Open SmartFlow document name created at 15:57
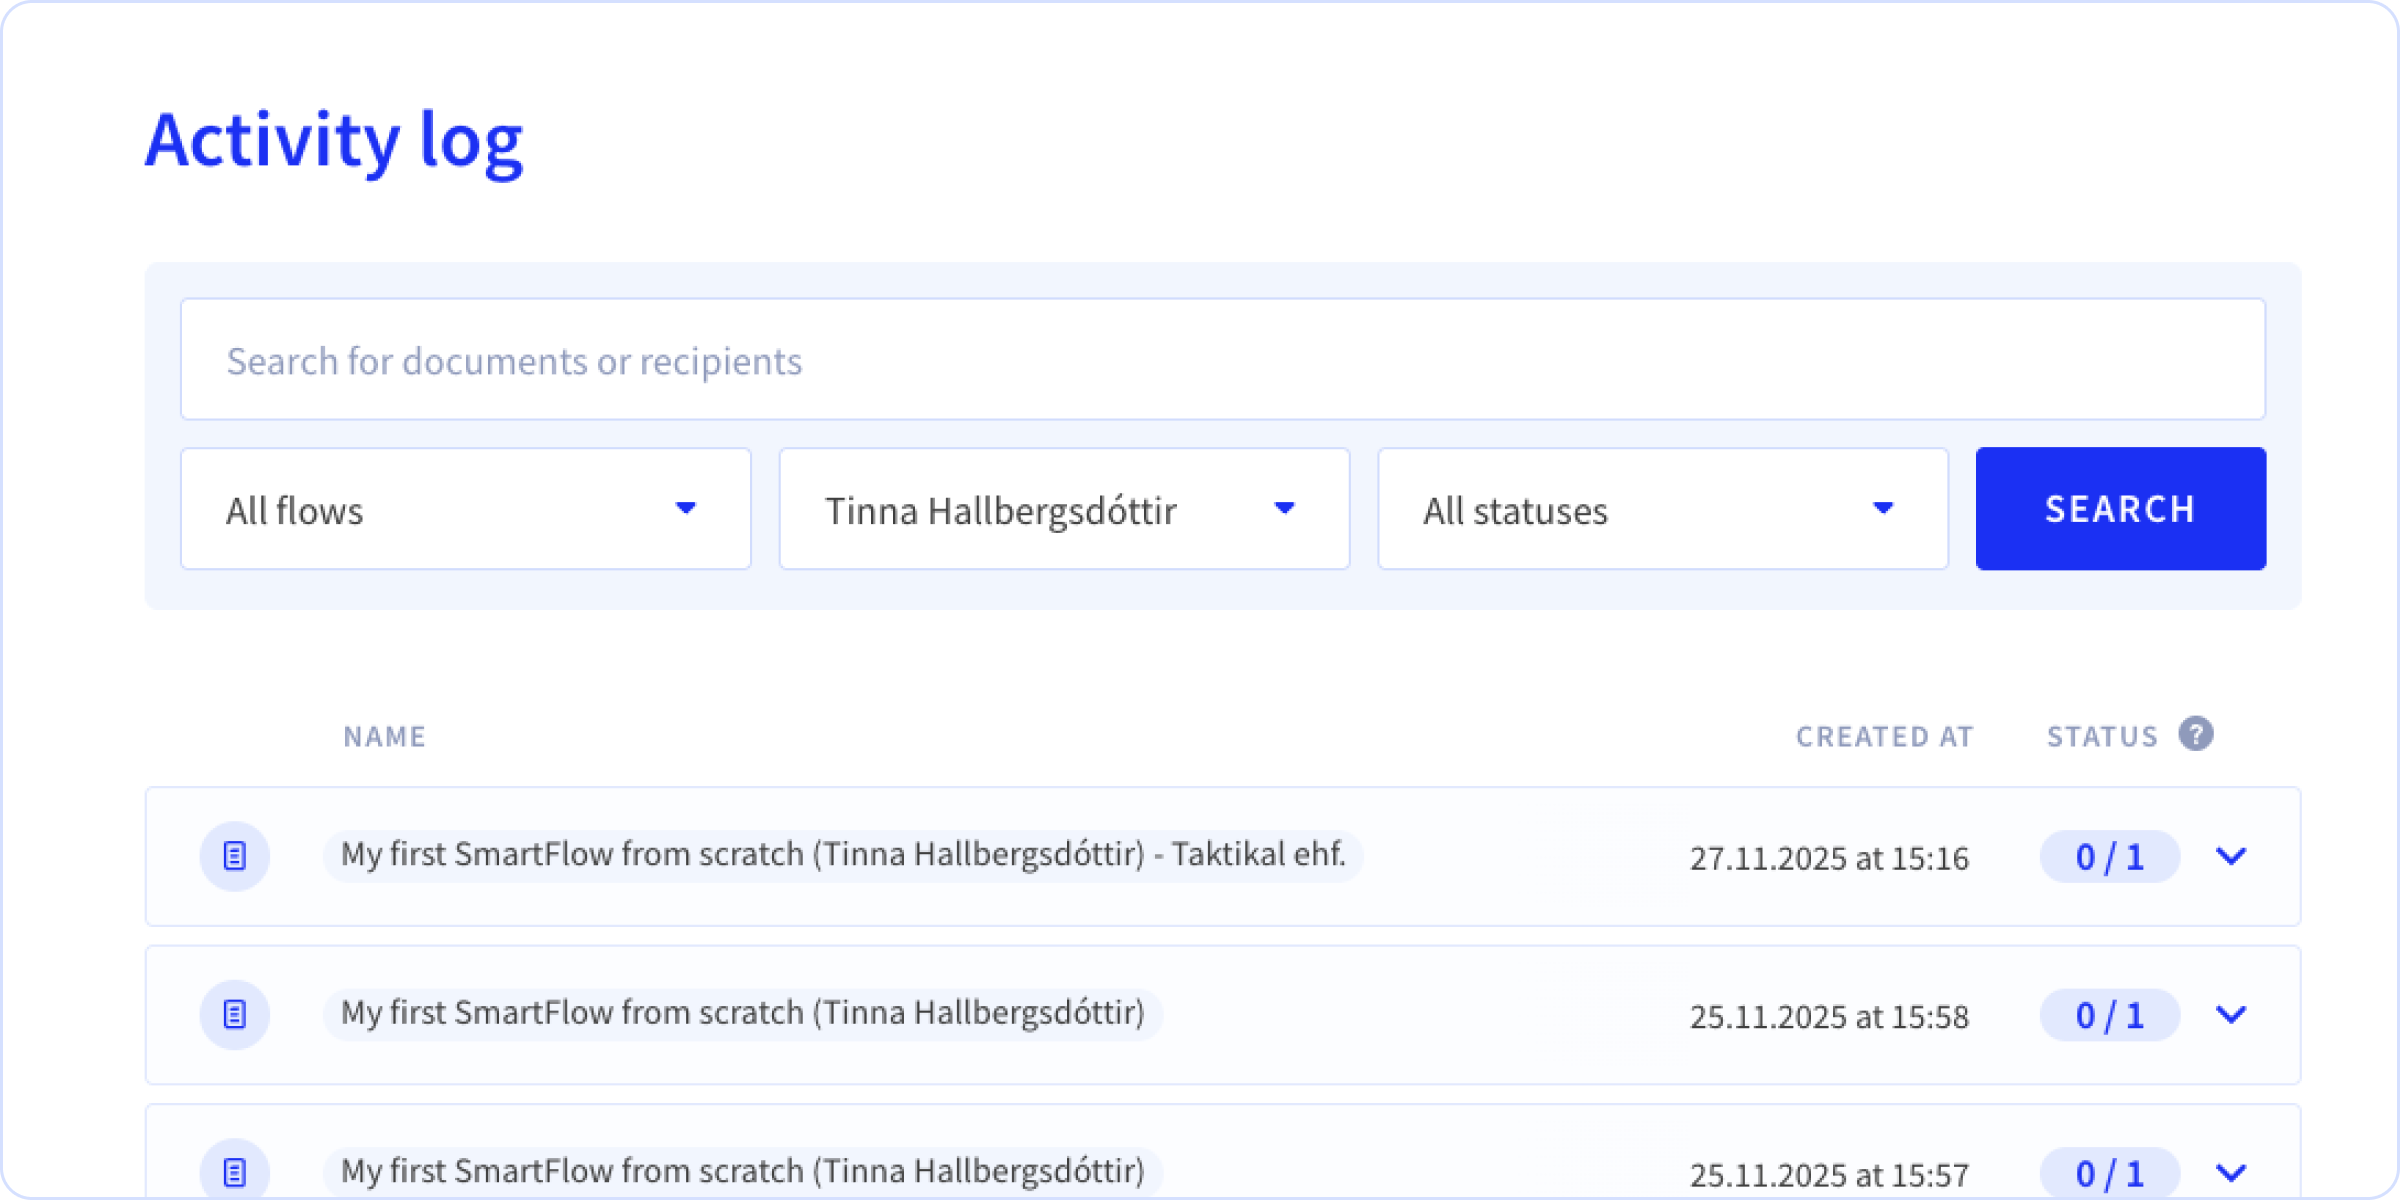The height and width of the screenshot is (1200, 2400). [x=743, y=1172]
